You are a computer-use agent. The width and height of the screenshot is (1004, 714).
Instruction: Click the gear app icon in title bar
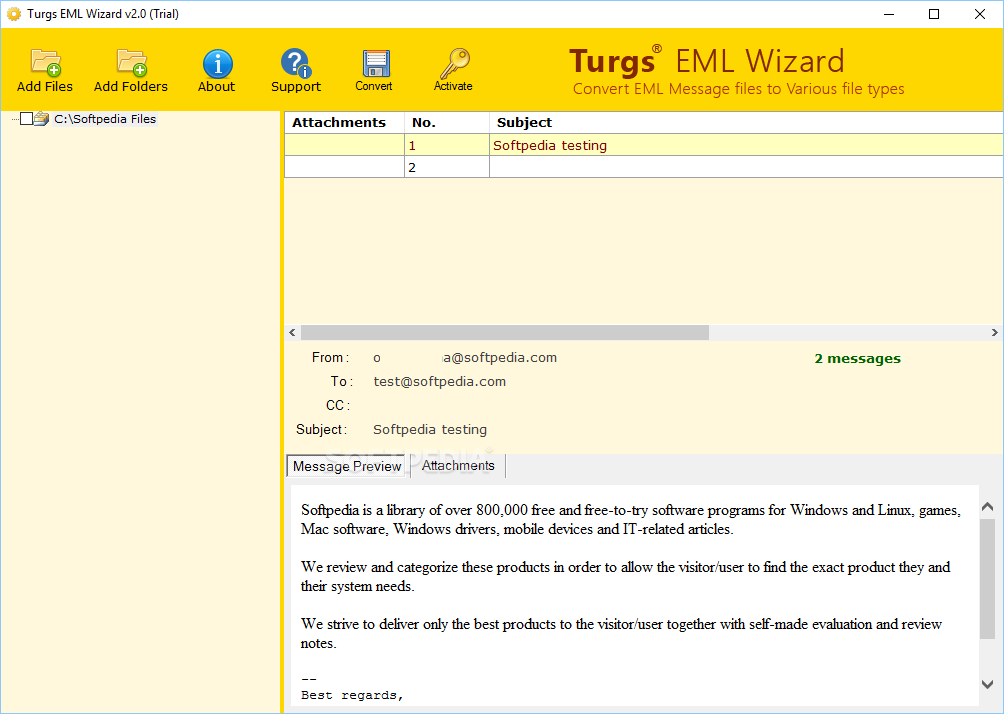13,13
